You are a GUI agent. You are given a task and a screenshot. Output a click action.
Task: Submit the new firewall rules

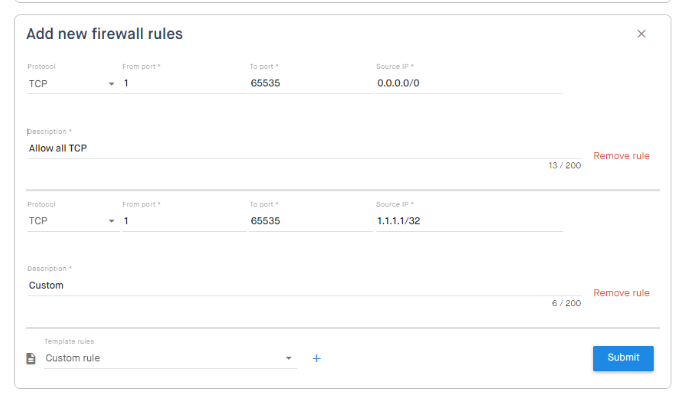tap(623, 358)
